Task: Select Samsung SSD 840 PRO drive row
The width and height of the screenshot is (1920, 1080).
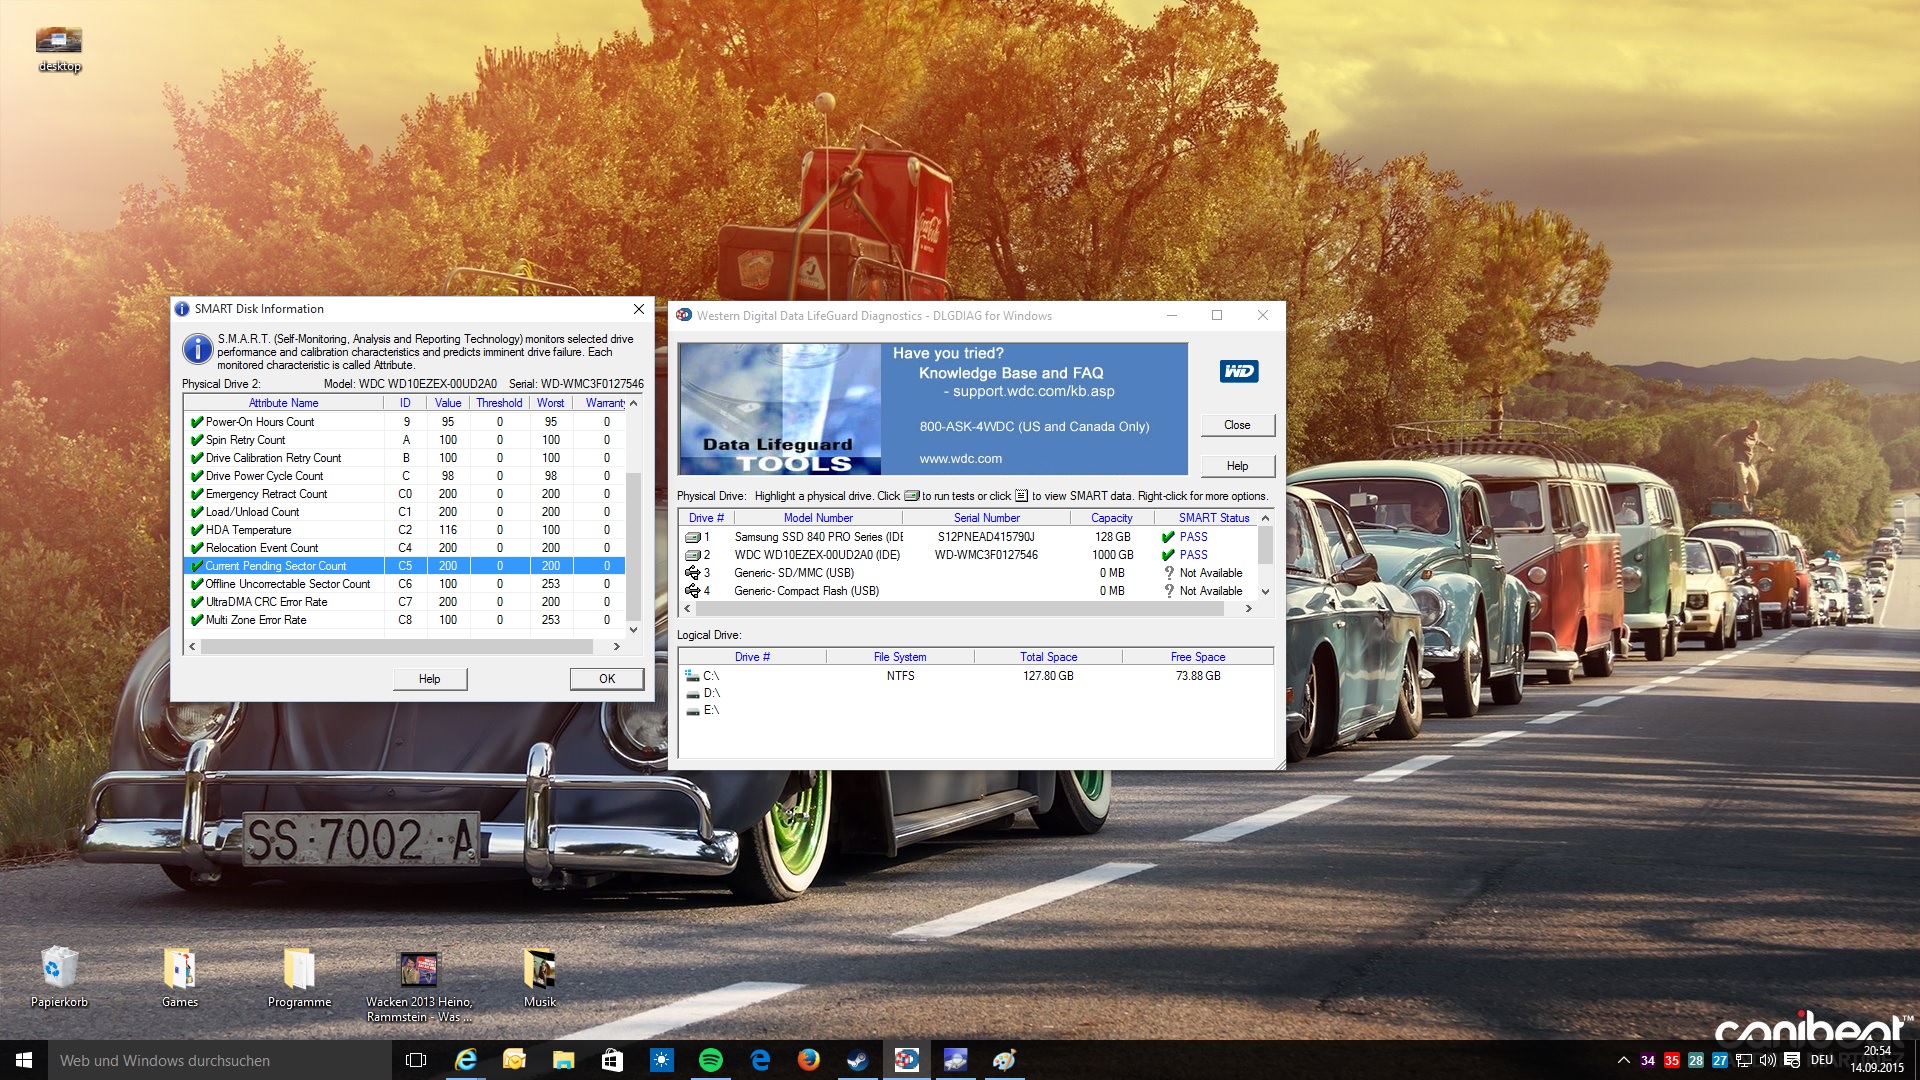Action: click(817, 537)
